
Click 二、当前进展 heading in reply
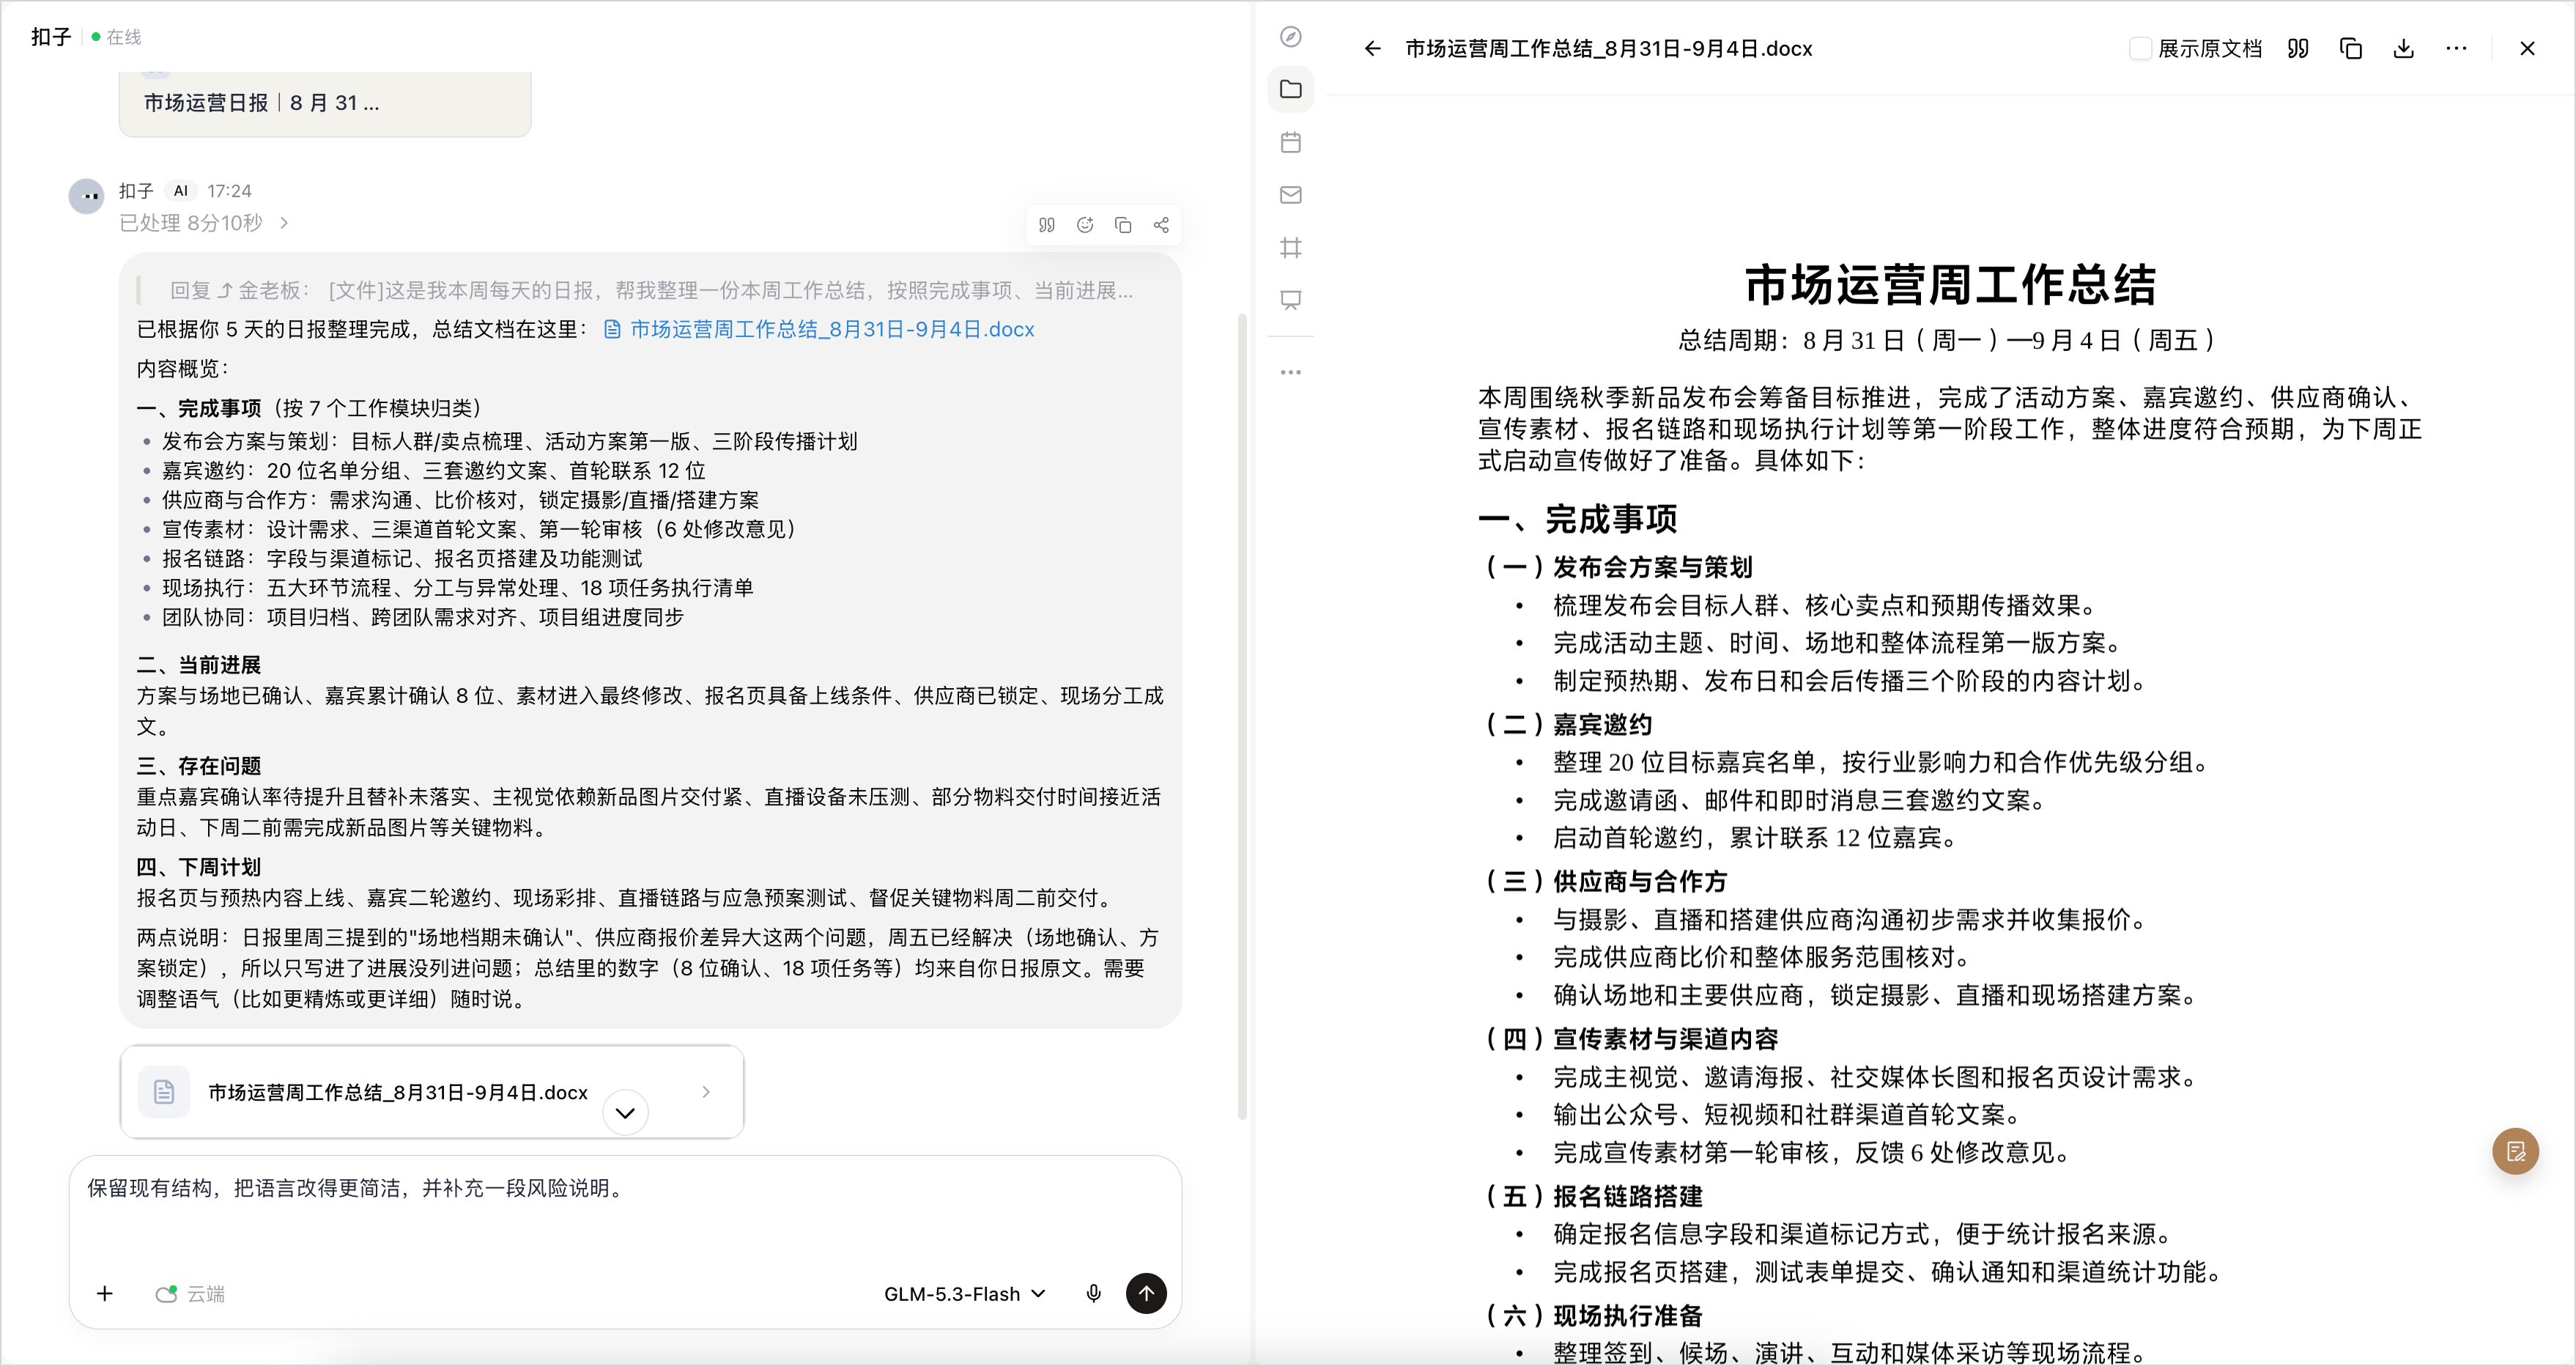tap(199, 665)
